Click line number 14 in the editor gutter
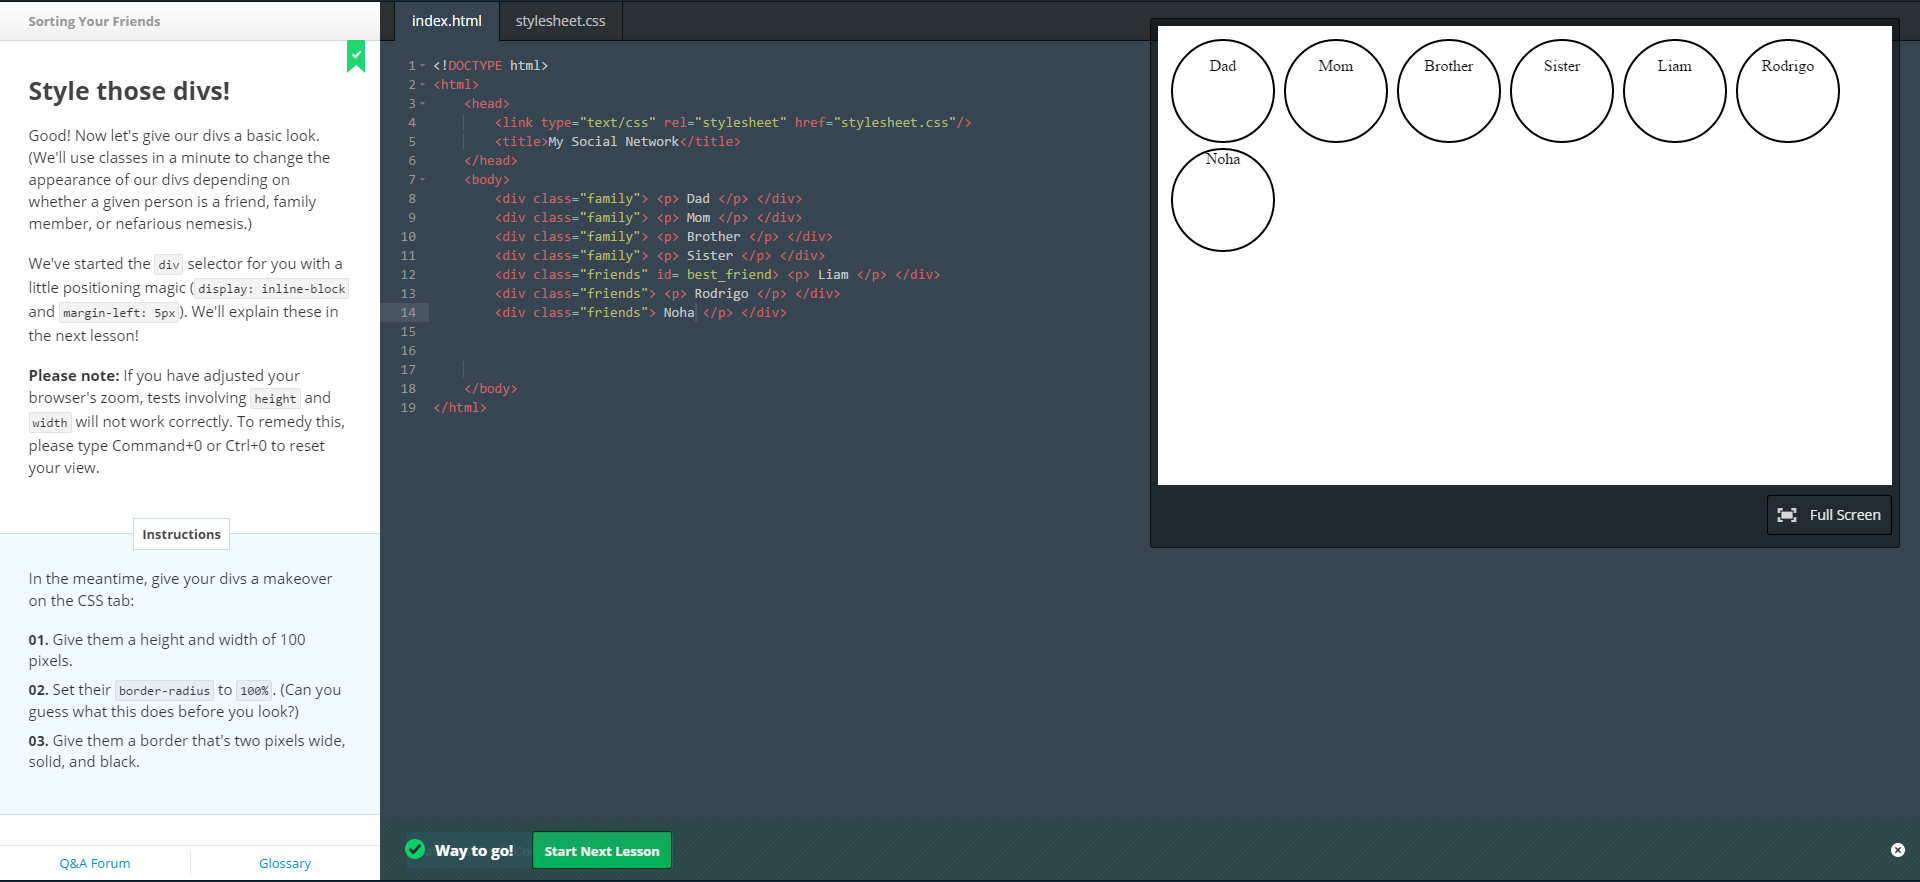This screenshot has width=1920, height=882. coord(408,313)
